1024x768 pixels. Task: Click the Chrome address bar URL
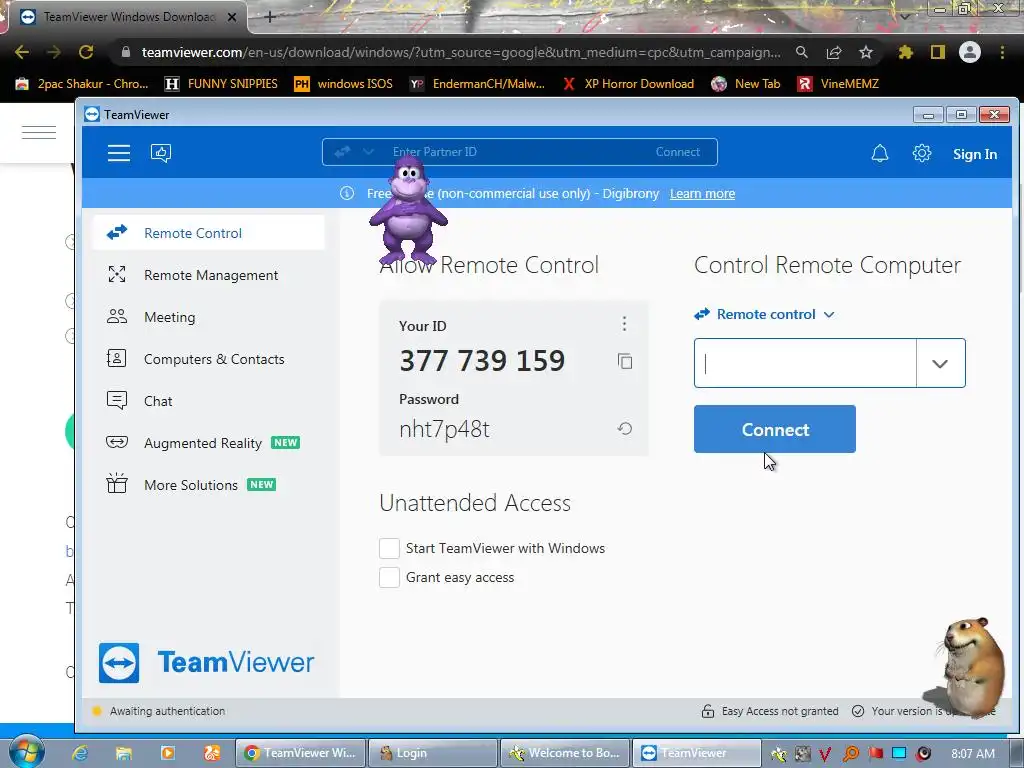(460, 52)
